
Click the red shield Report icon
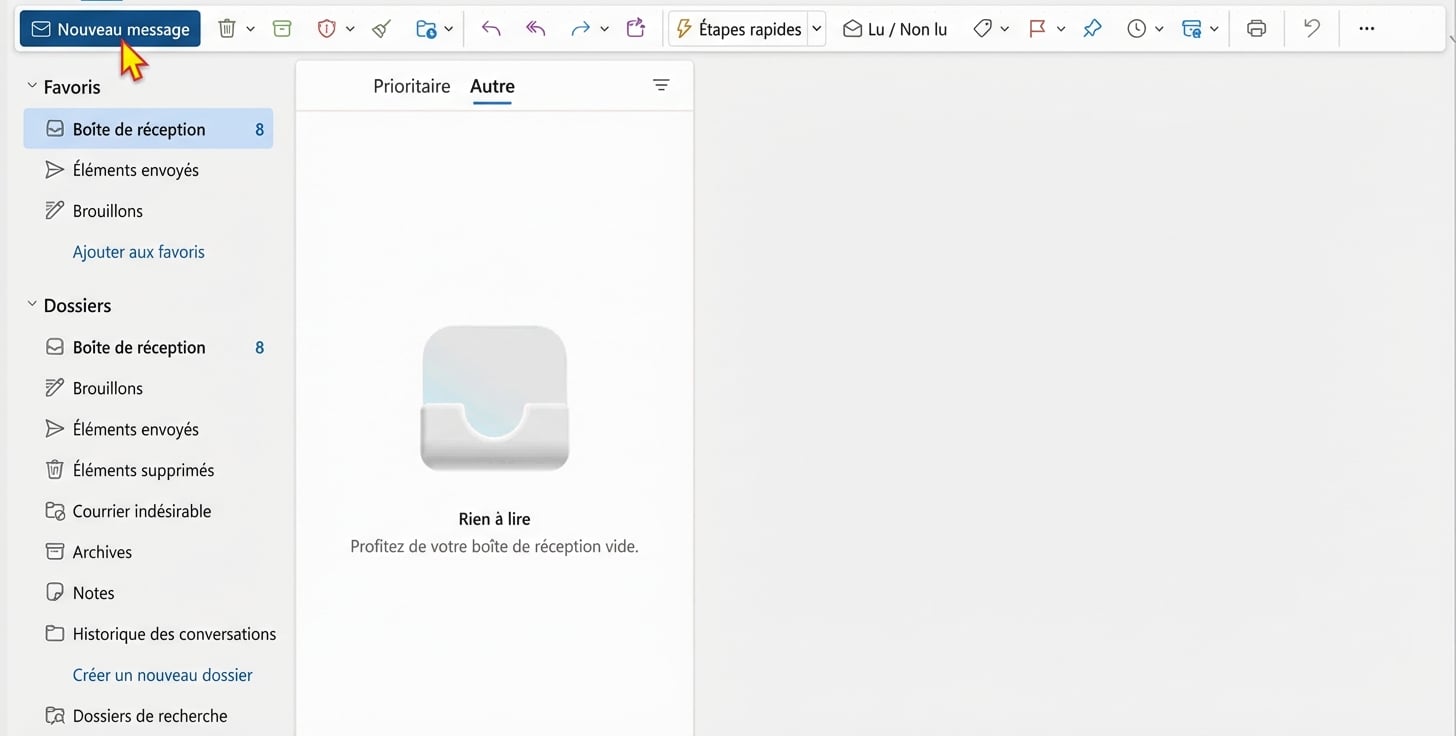(326, 29)
